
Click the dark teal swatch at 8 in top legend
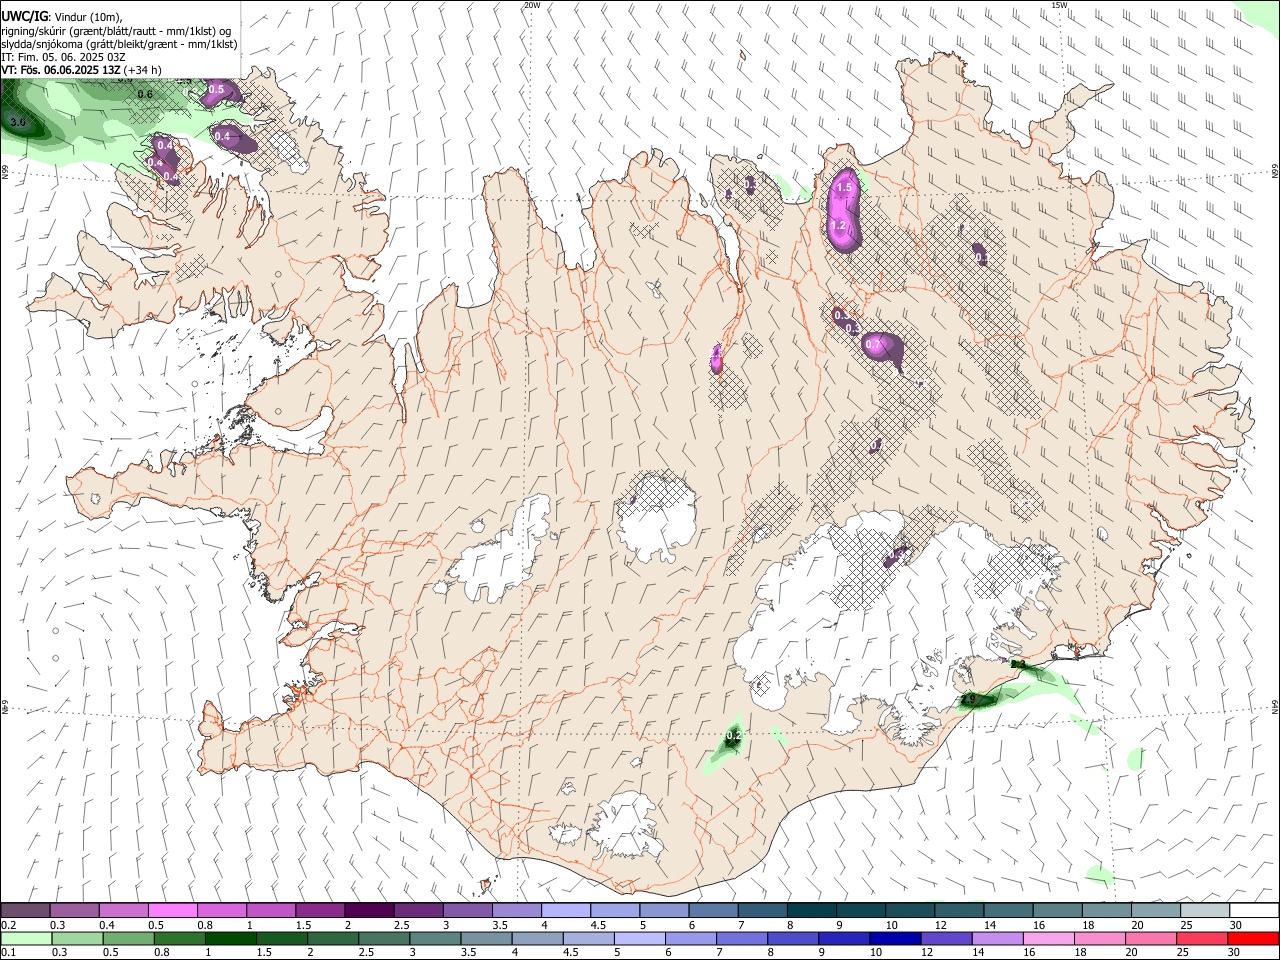[x=811, y=910]
